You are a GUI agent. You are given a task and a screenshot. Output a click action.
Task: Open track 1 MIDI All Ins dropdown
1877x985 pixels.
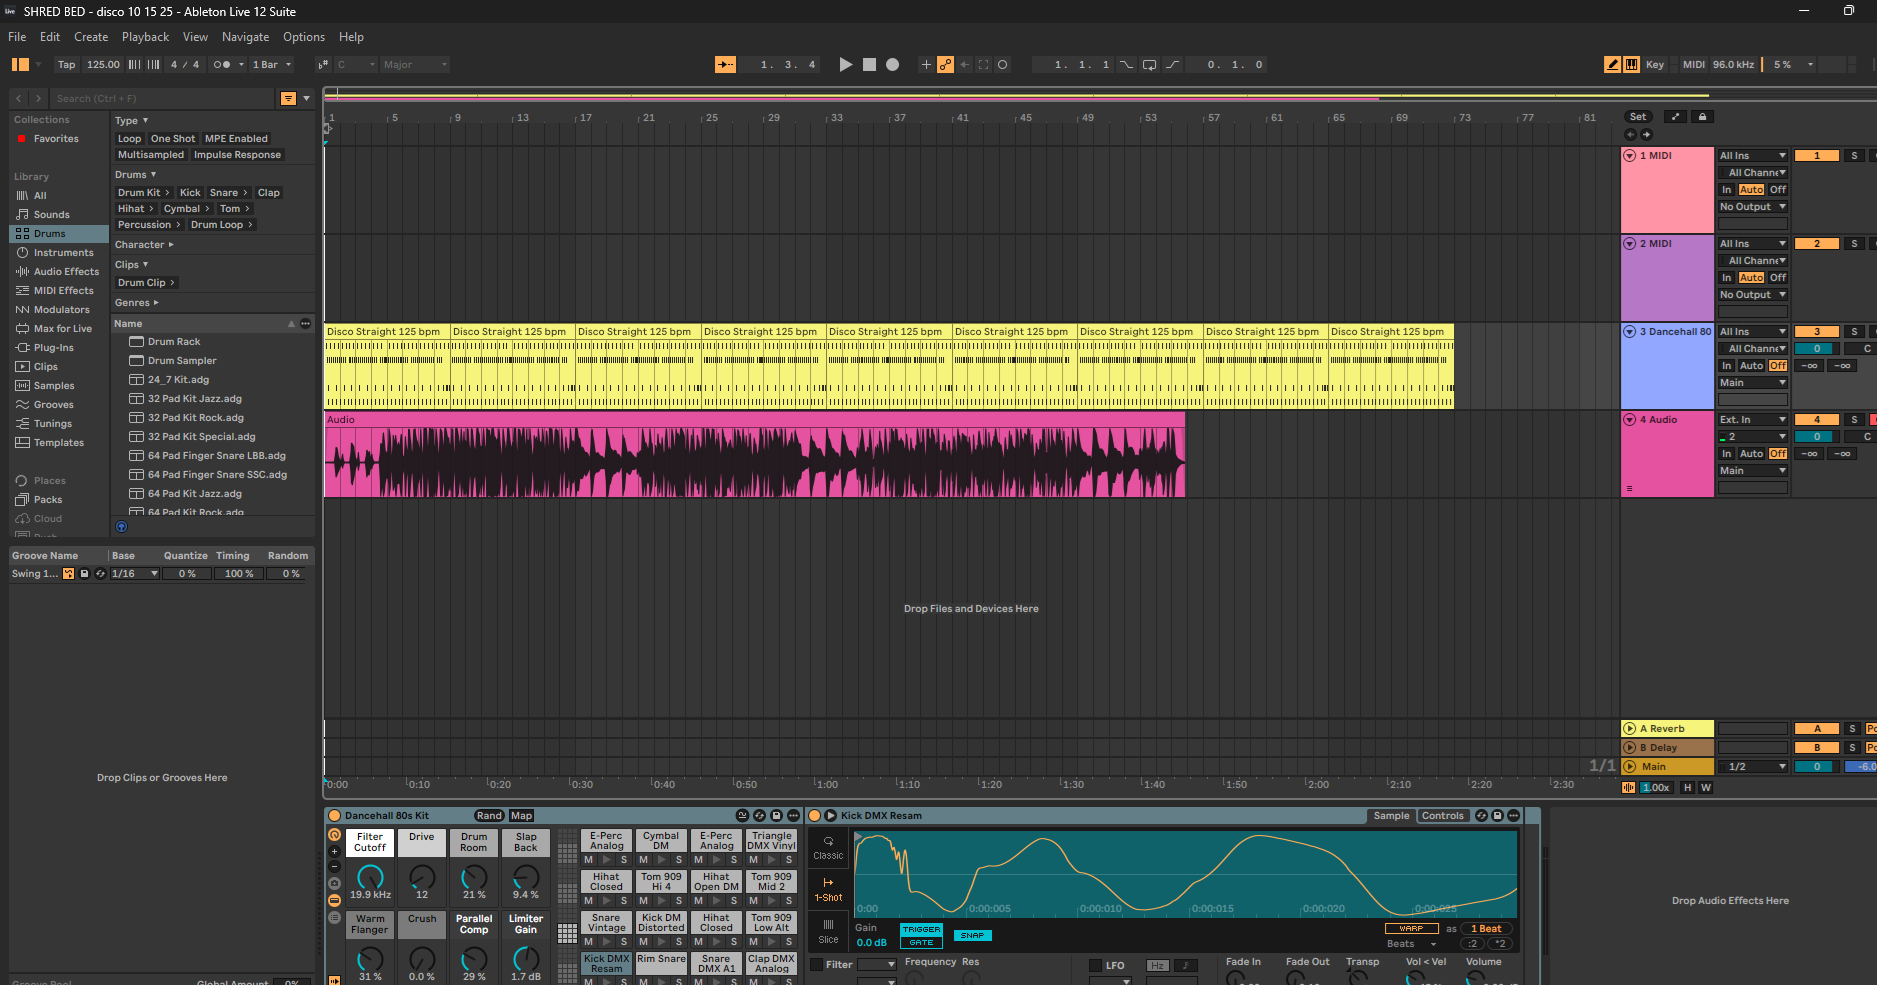click(x=1753, y=156)
